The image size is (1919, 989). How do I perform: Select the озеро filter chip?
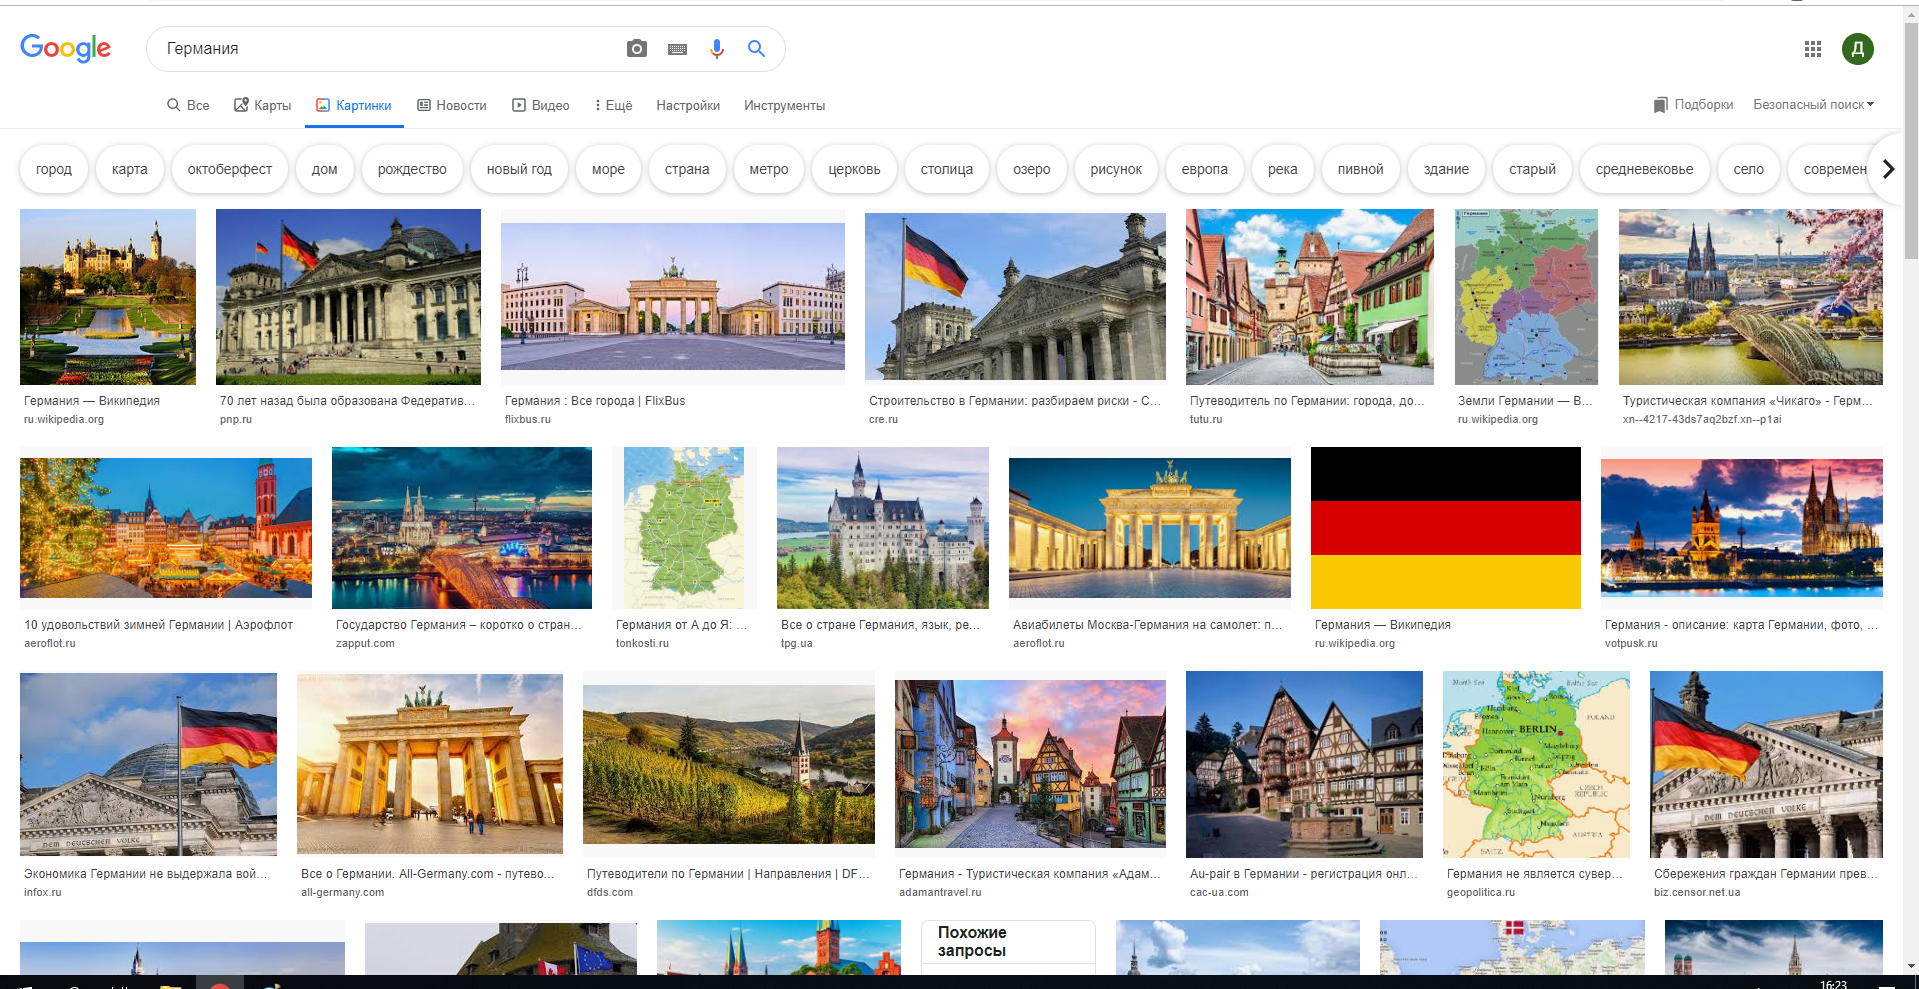[x=1032, y=169]
